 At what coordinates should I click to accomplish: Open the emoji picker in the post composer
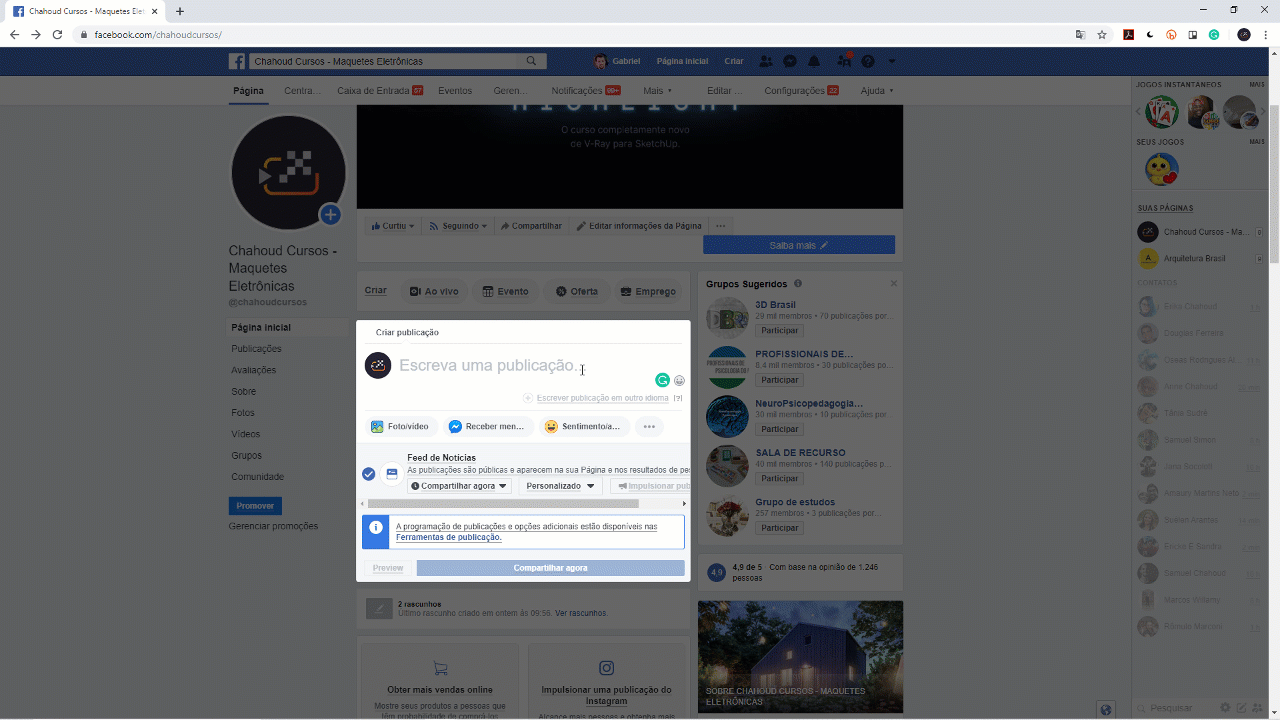click(679, 380)
